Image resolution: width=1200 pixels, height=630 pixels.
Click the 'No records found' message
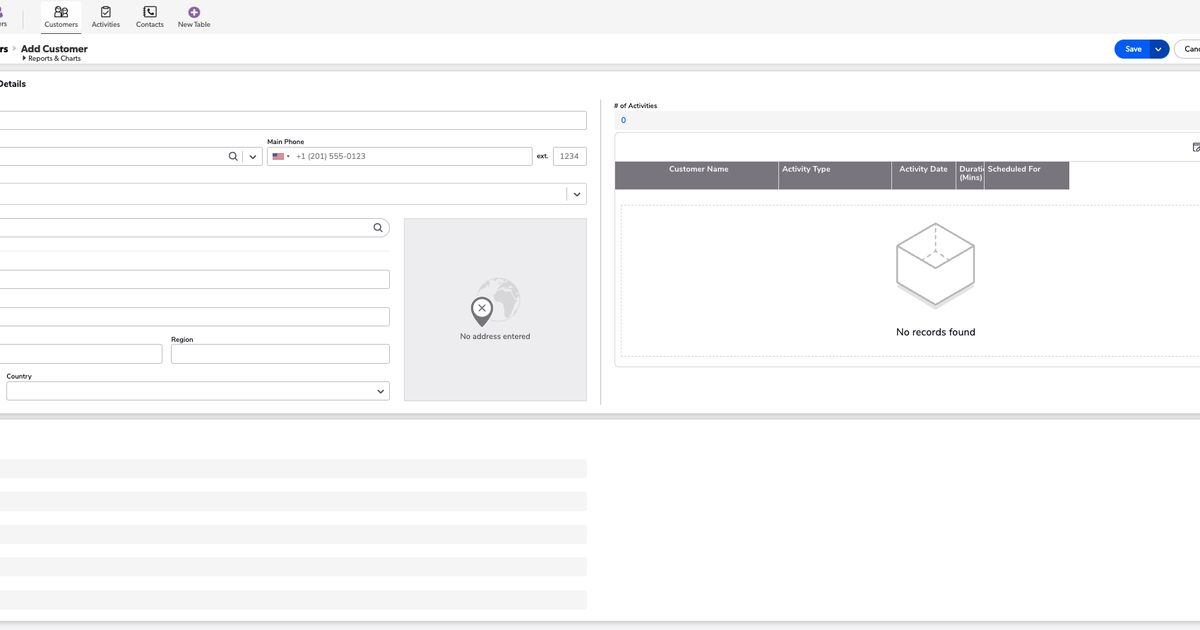pyautogui.click(x=936, y=332)
